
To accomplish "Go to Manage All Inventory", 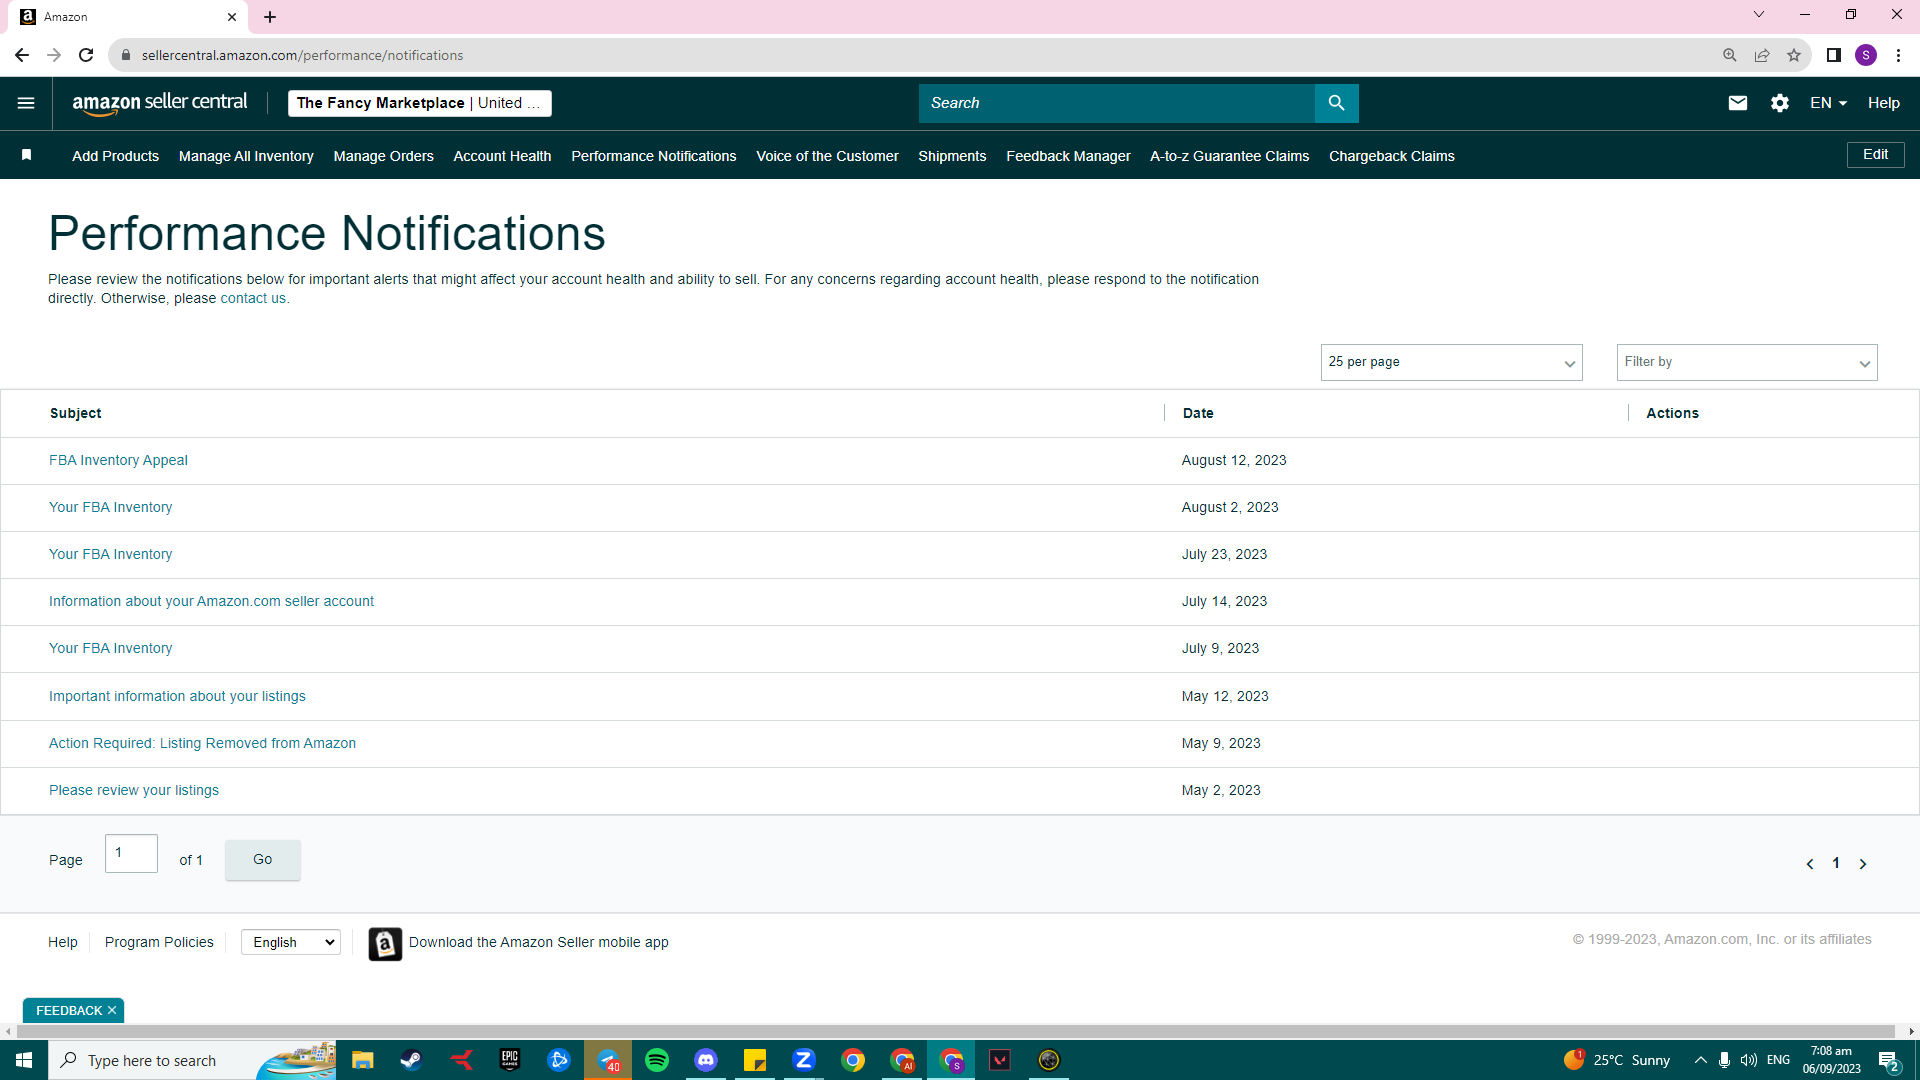I will pyautogui.click(x=246, y=156).
